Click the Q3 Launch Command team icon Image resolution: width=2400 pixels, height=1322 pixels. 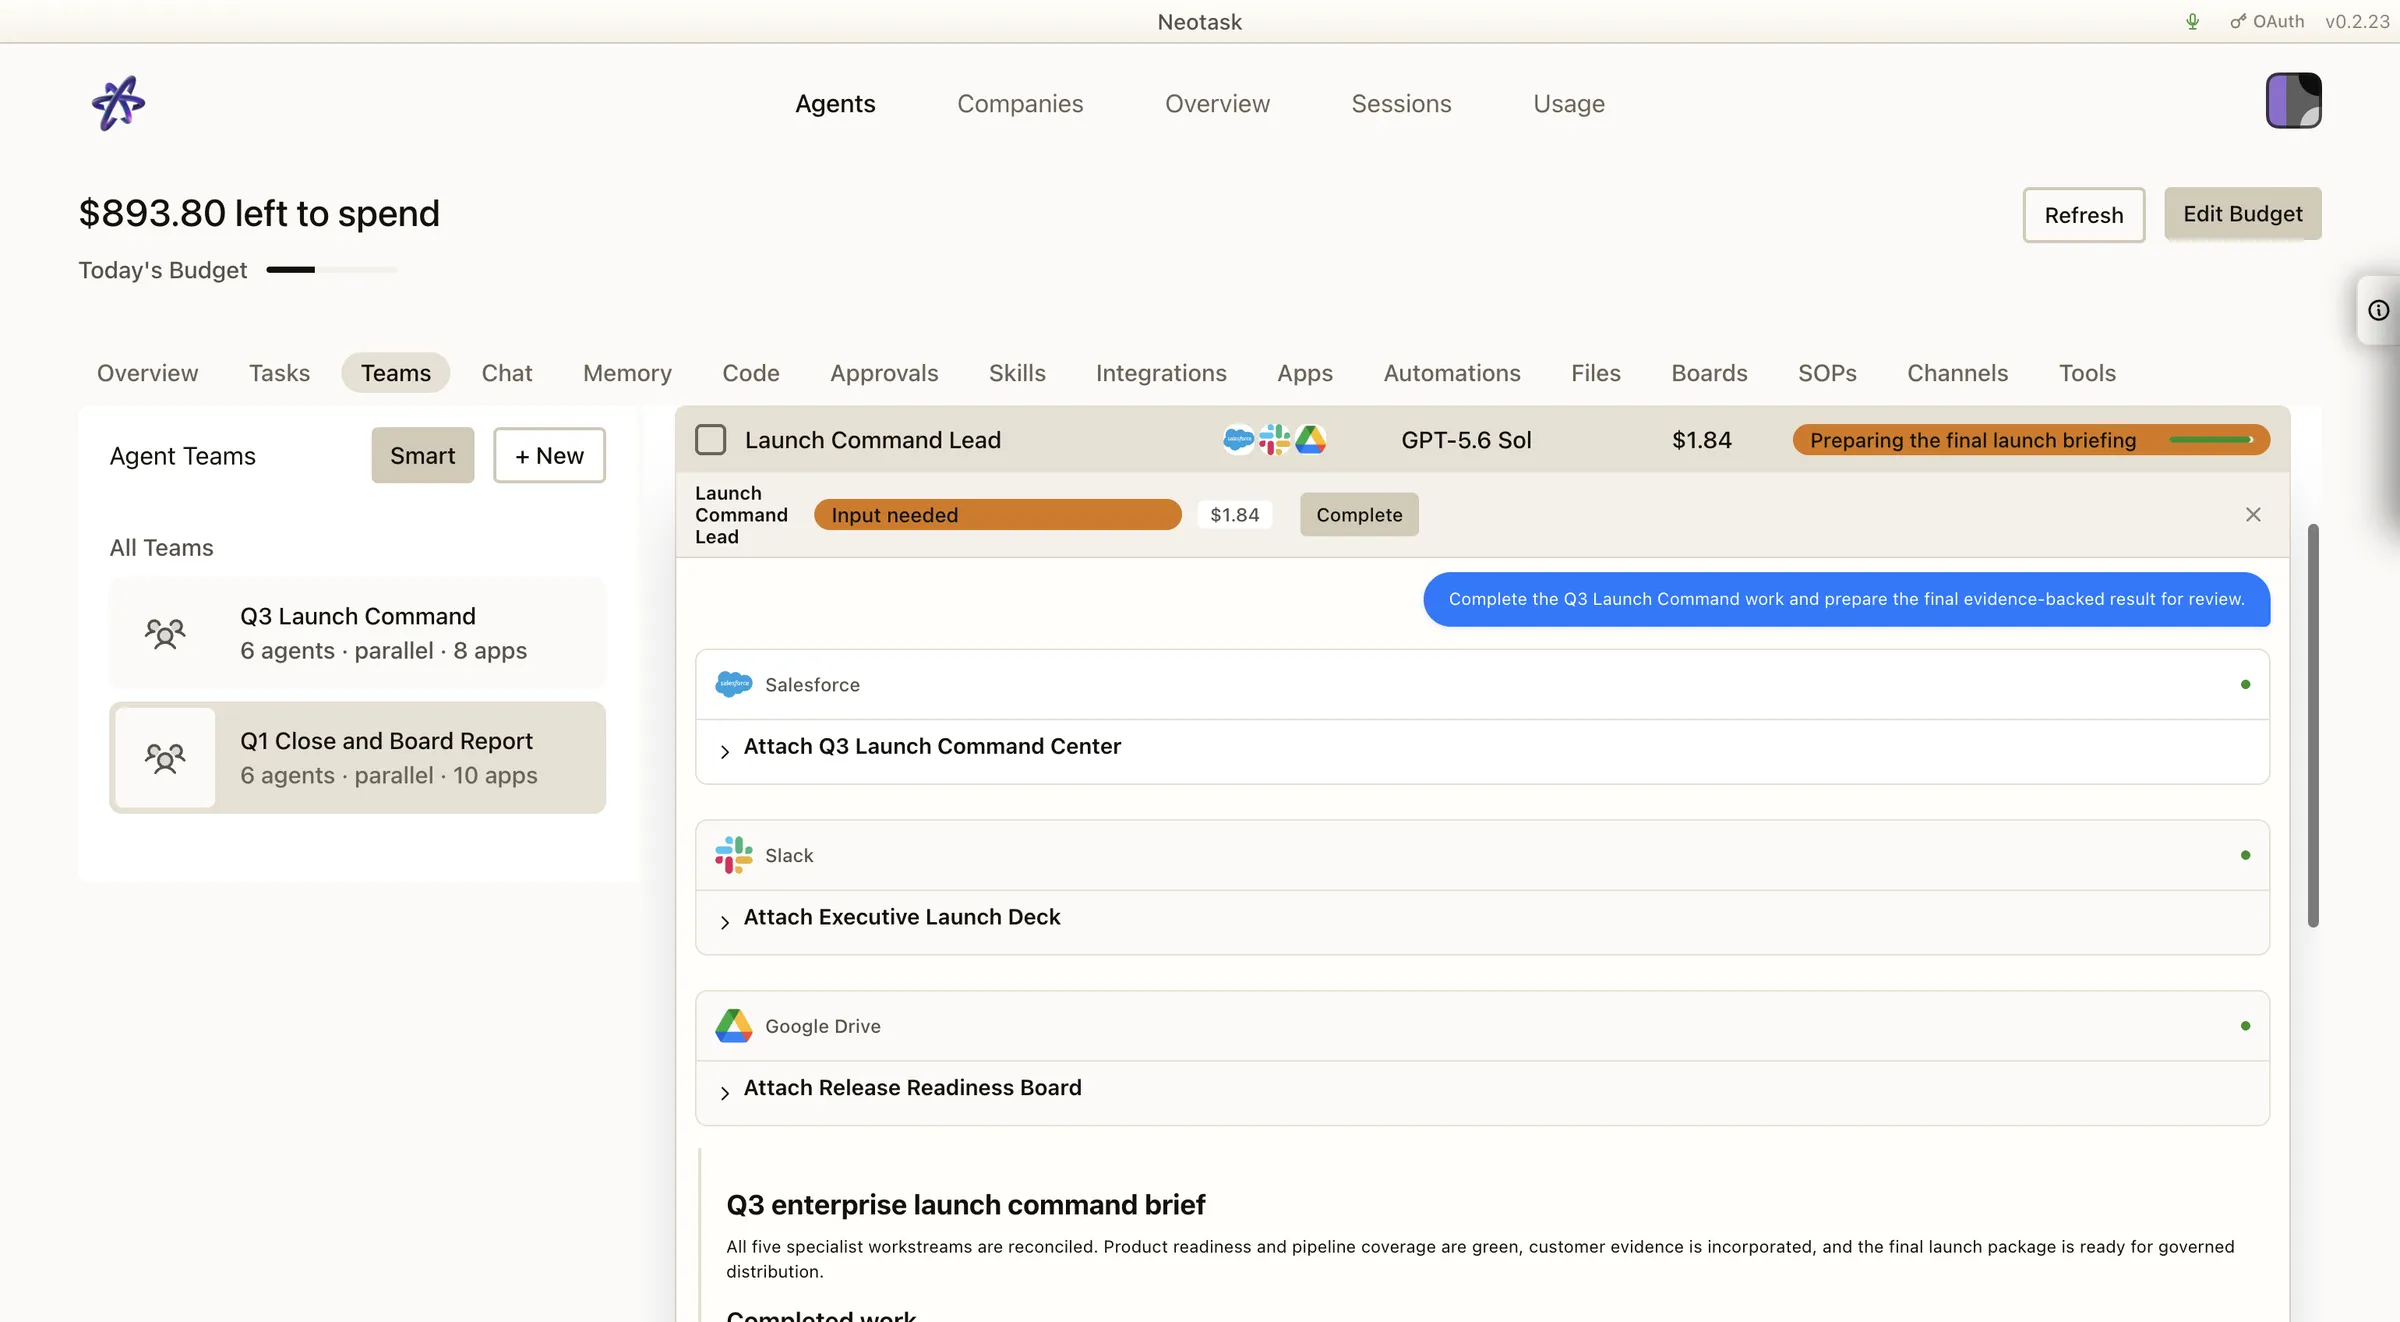165,633
